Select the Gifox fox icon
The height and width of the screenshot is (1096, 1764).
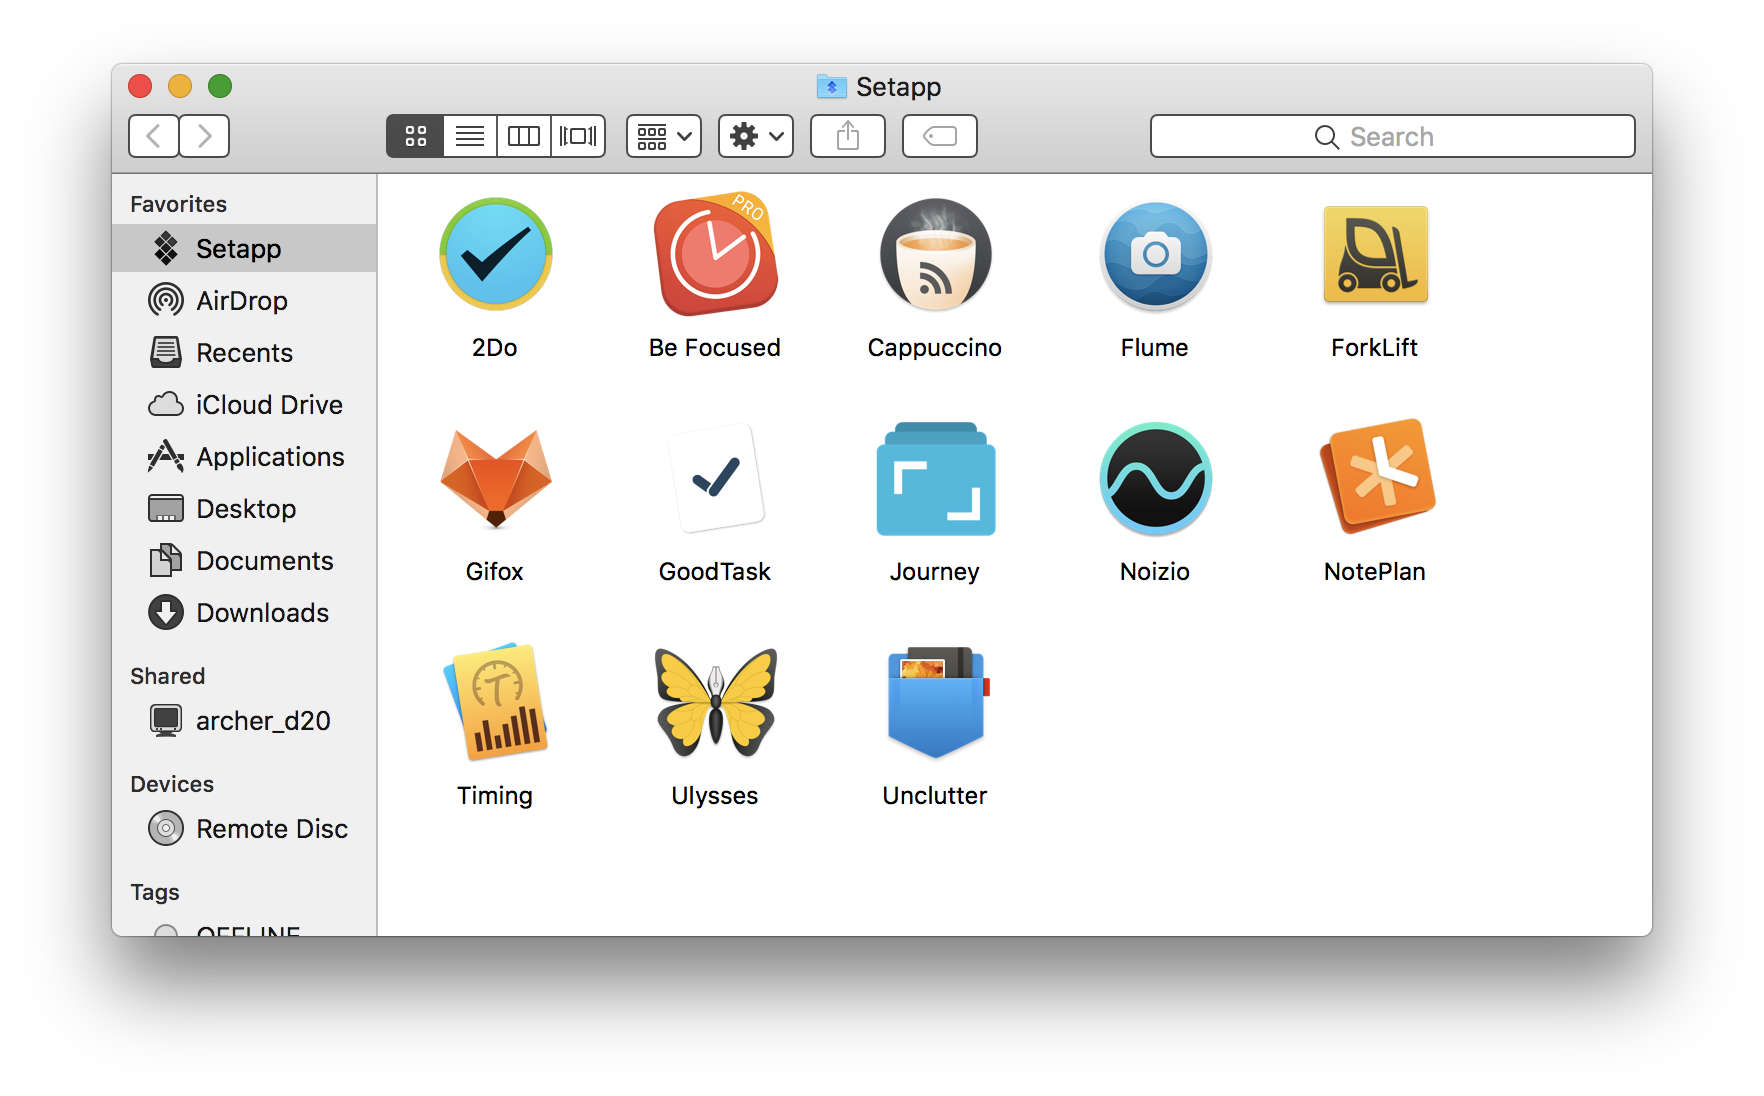[x=495, y=478]
